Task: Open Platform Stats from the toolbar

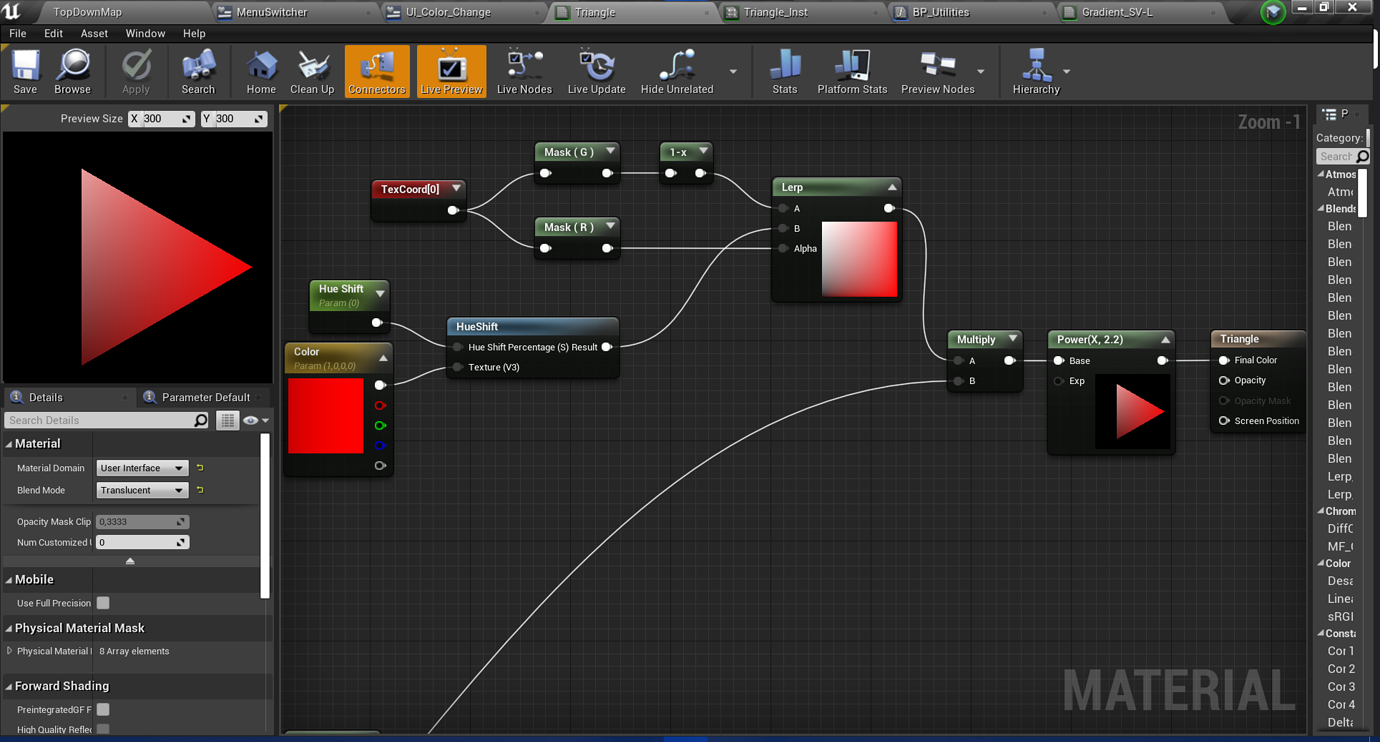Action: (x=851, y=70)
